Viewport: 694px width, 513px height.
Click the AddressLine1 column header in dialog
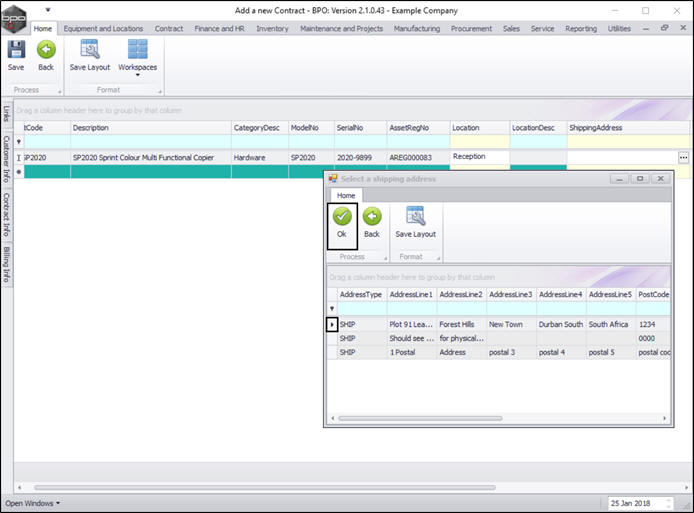coord(412,294)
